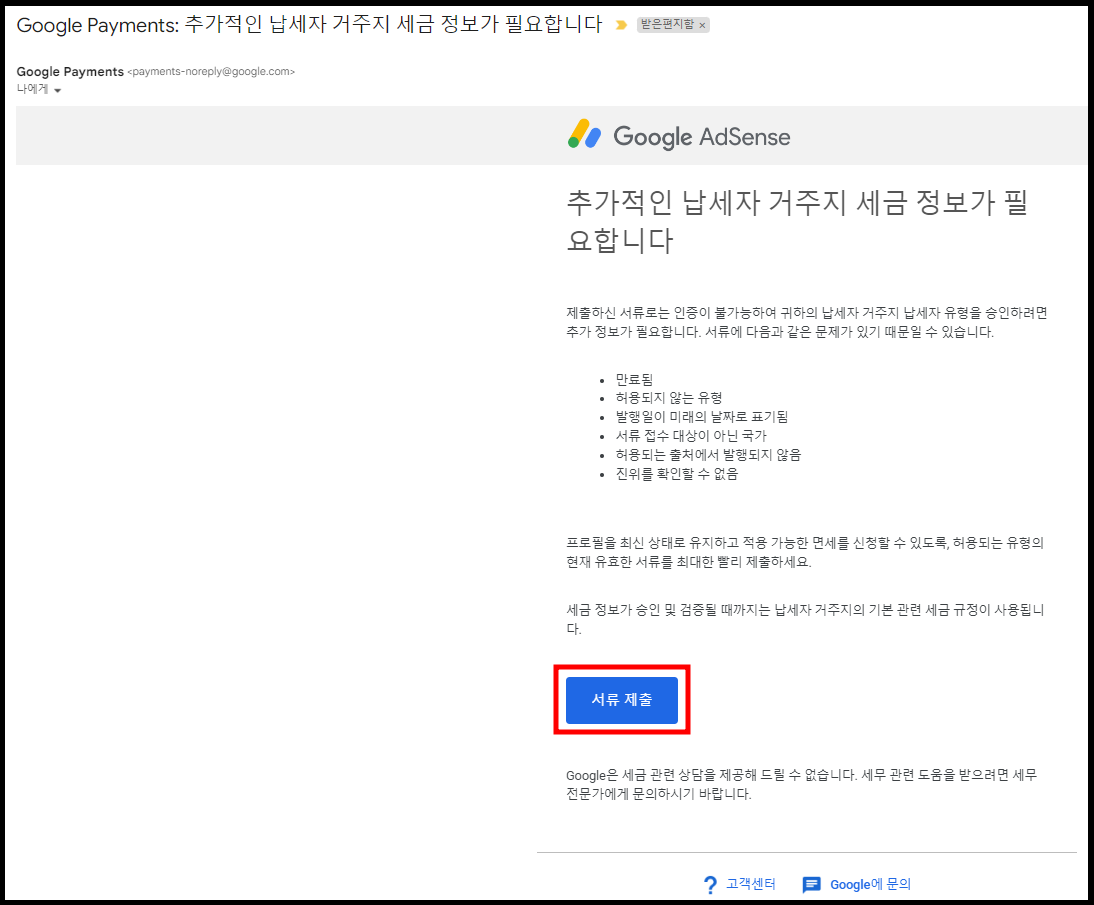
Task: Select sender name Google Payments
Action: tap(70, 71)
